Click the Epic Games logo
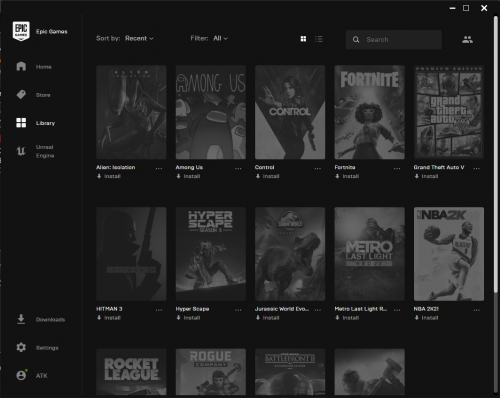Screen dimensions: 500x398 pos(21,31)
